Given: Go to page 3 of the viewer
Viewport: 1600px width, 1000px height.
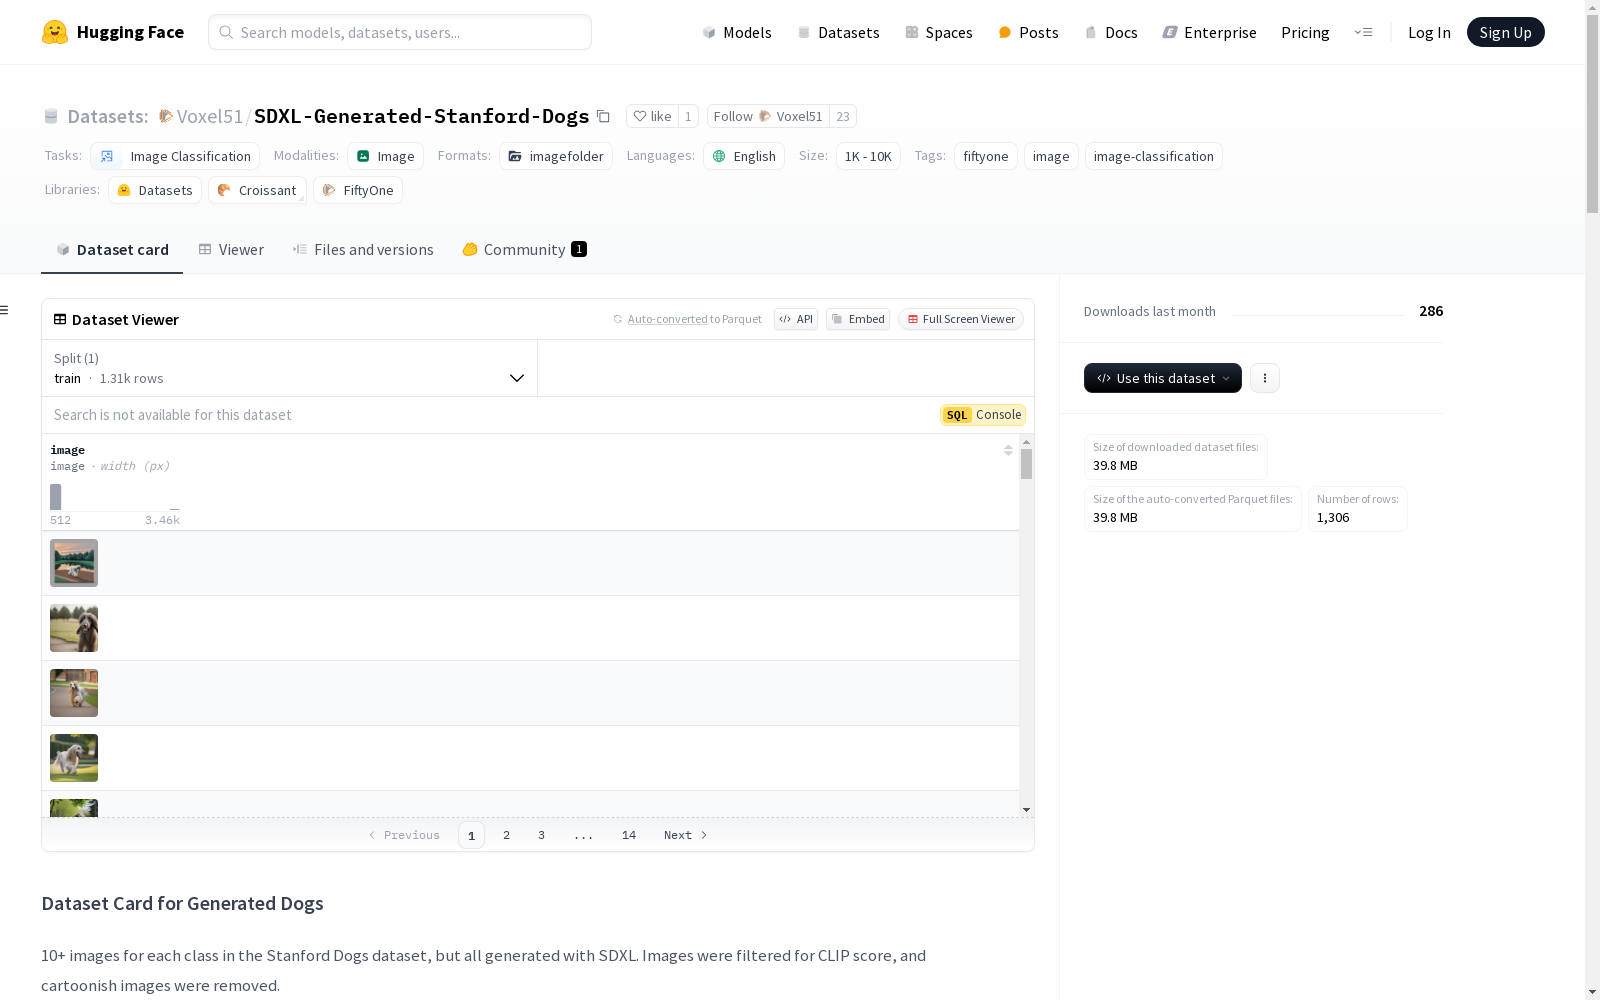Looking at the screenshot, I should coord(542,835).
